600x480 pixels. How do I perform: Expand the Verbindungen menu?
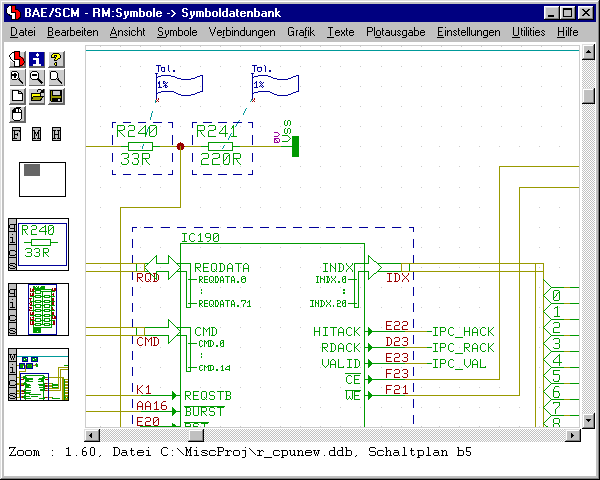[242, 32]
